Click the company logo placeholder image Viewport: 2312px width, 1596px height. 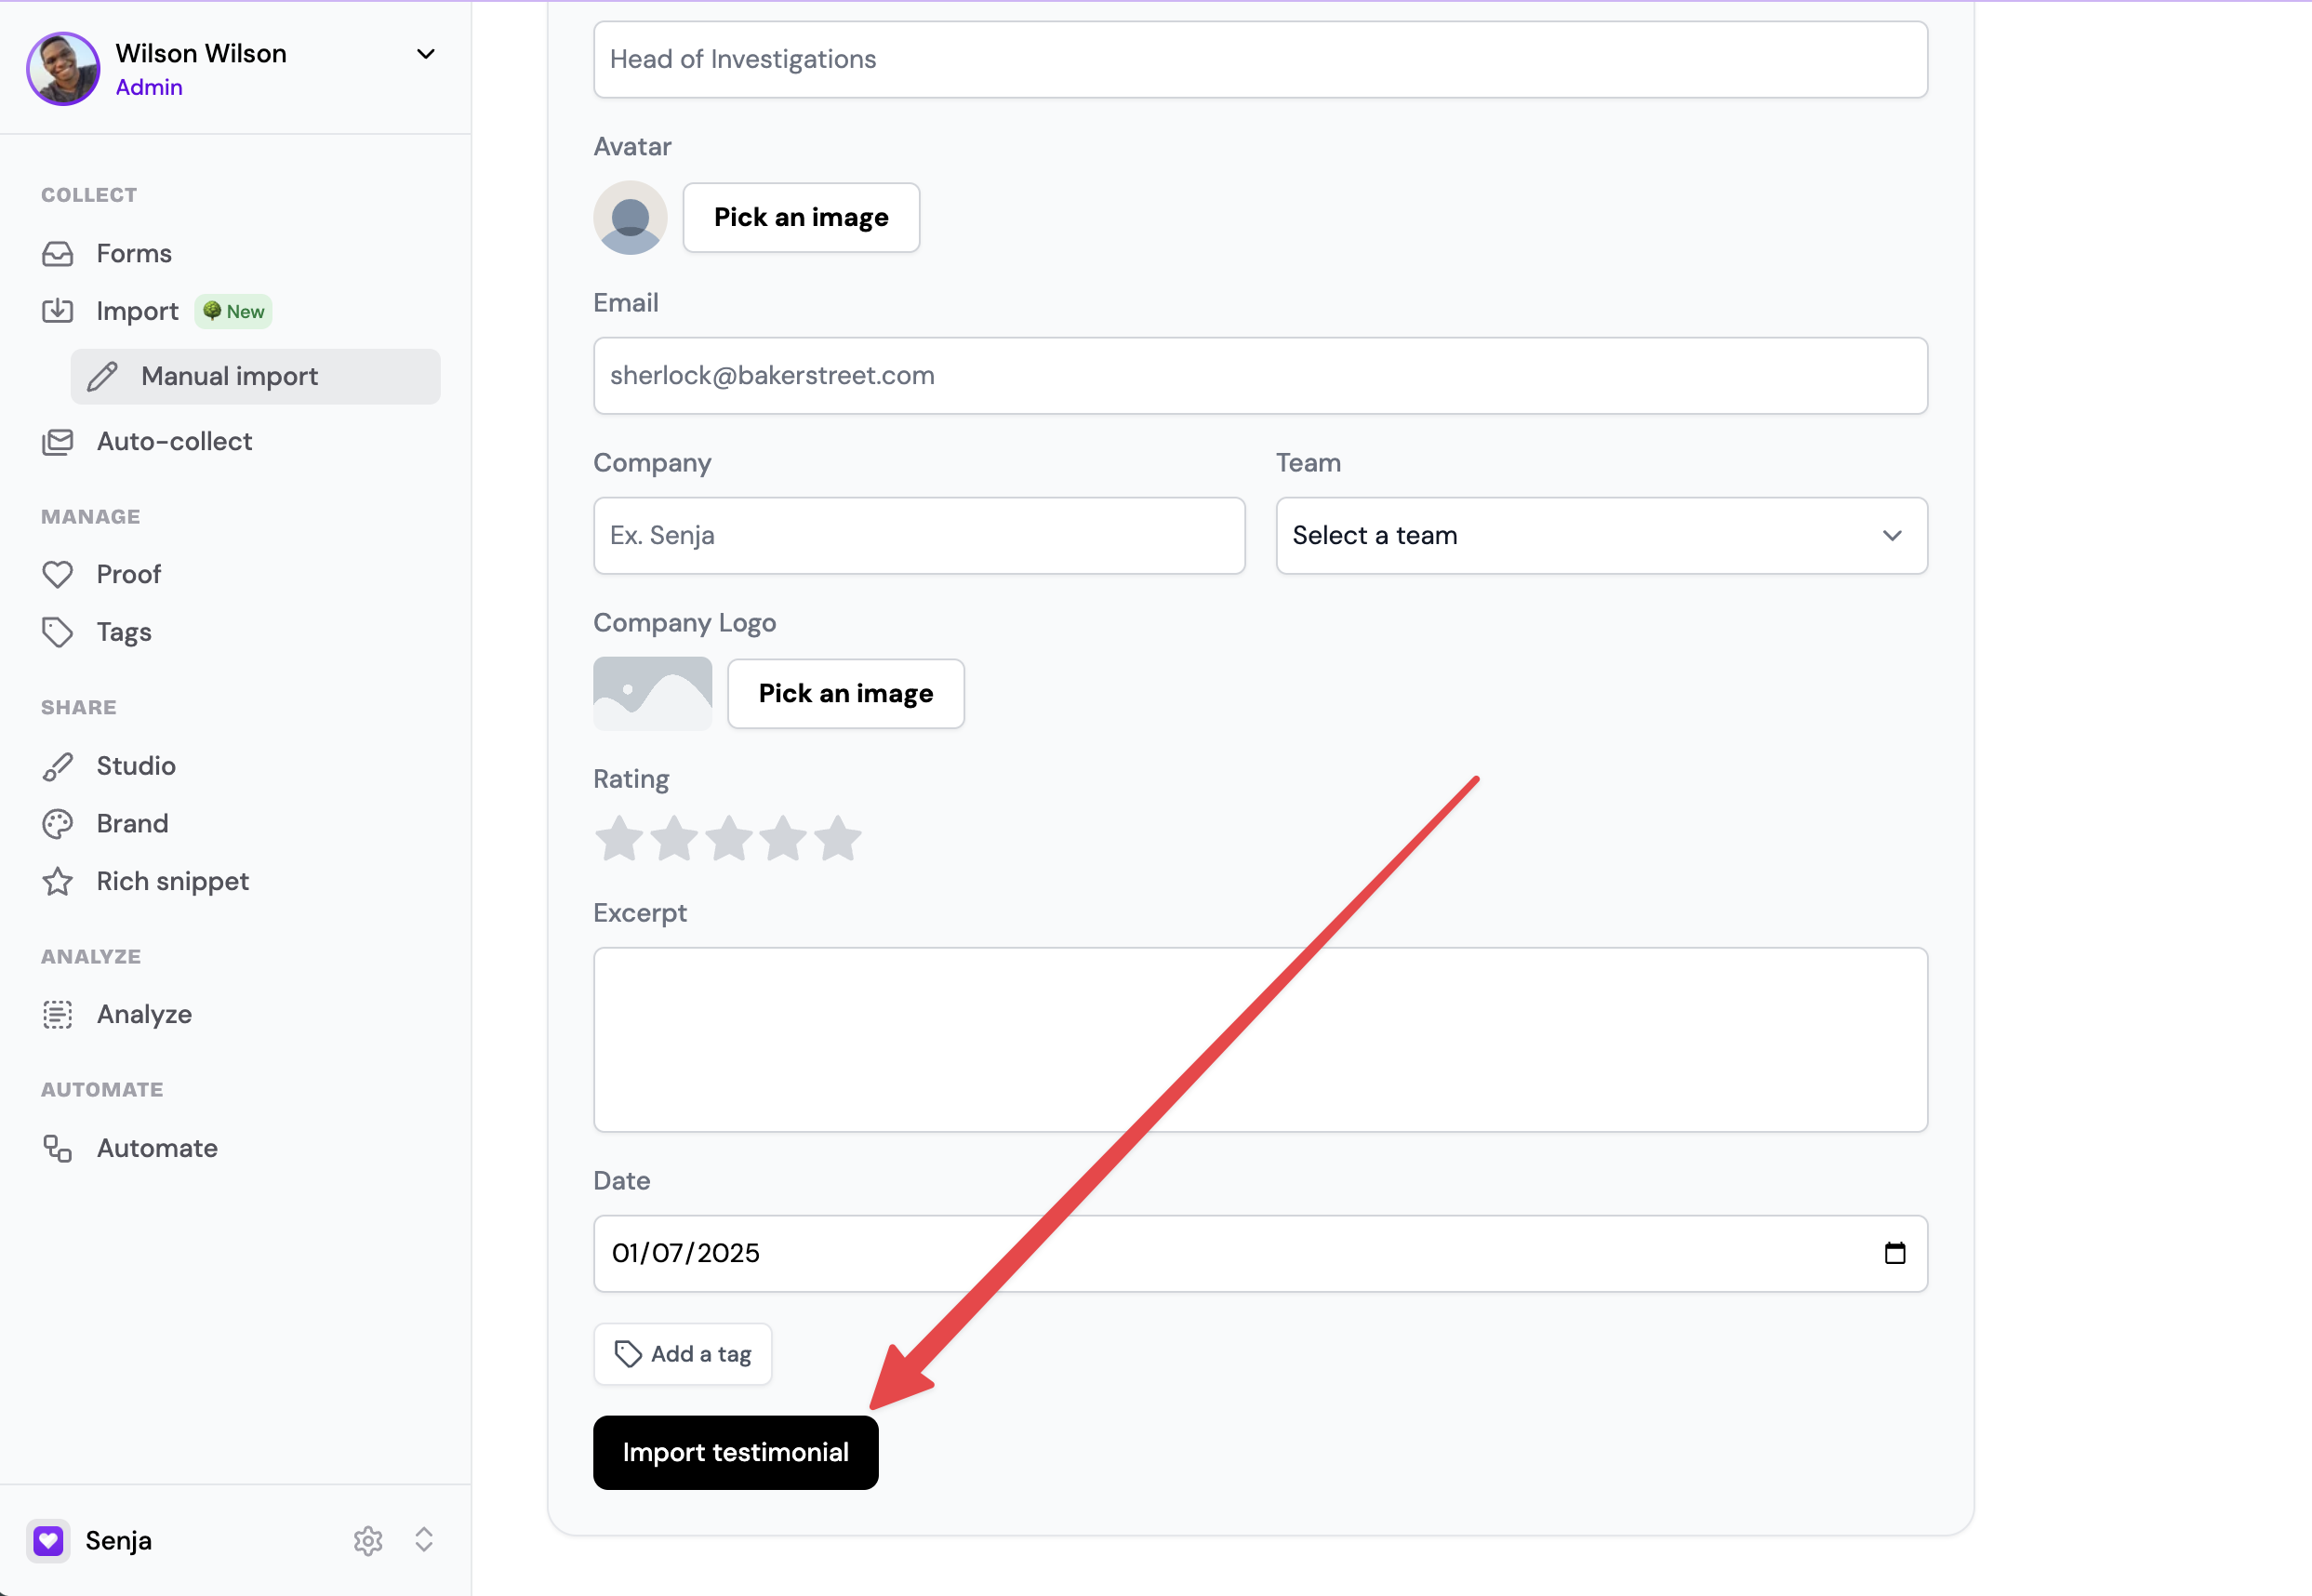coord(652,694)
